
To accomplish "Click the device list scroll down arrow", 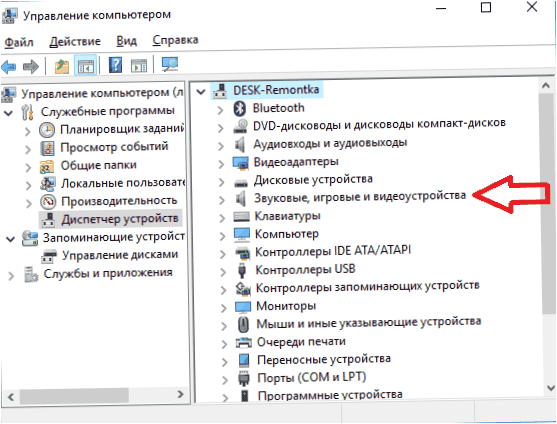I will click(x=551, y=387).
